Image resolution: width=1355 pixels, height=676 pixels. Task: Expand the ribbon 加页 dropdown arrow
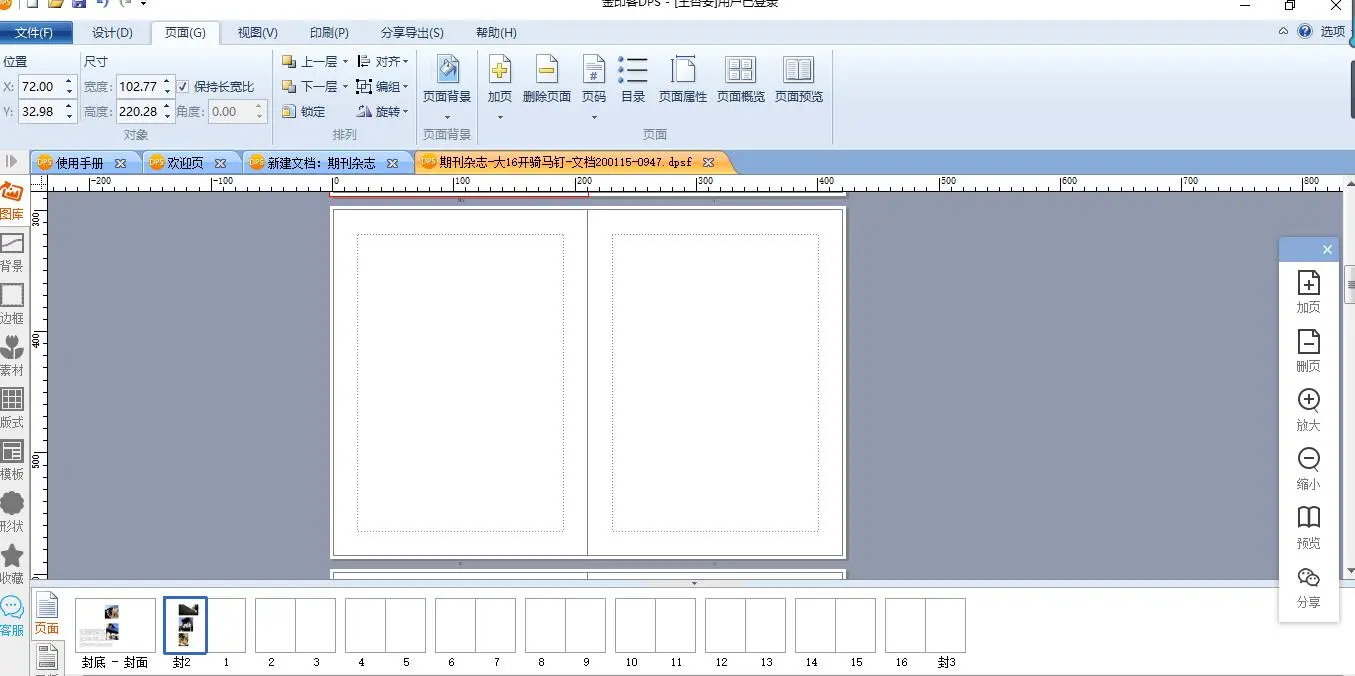tap(500, 116)
